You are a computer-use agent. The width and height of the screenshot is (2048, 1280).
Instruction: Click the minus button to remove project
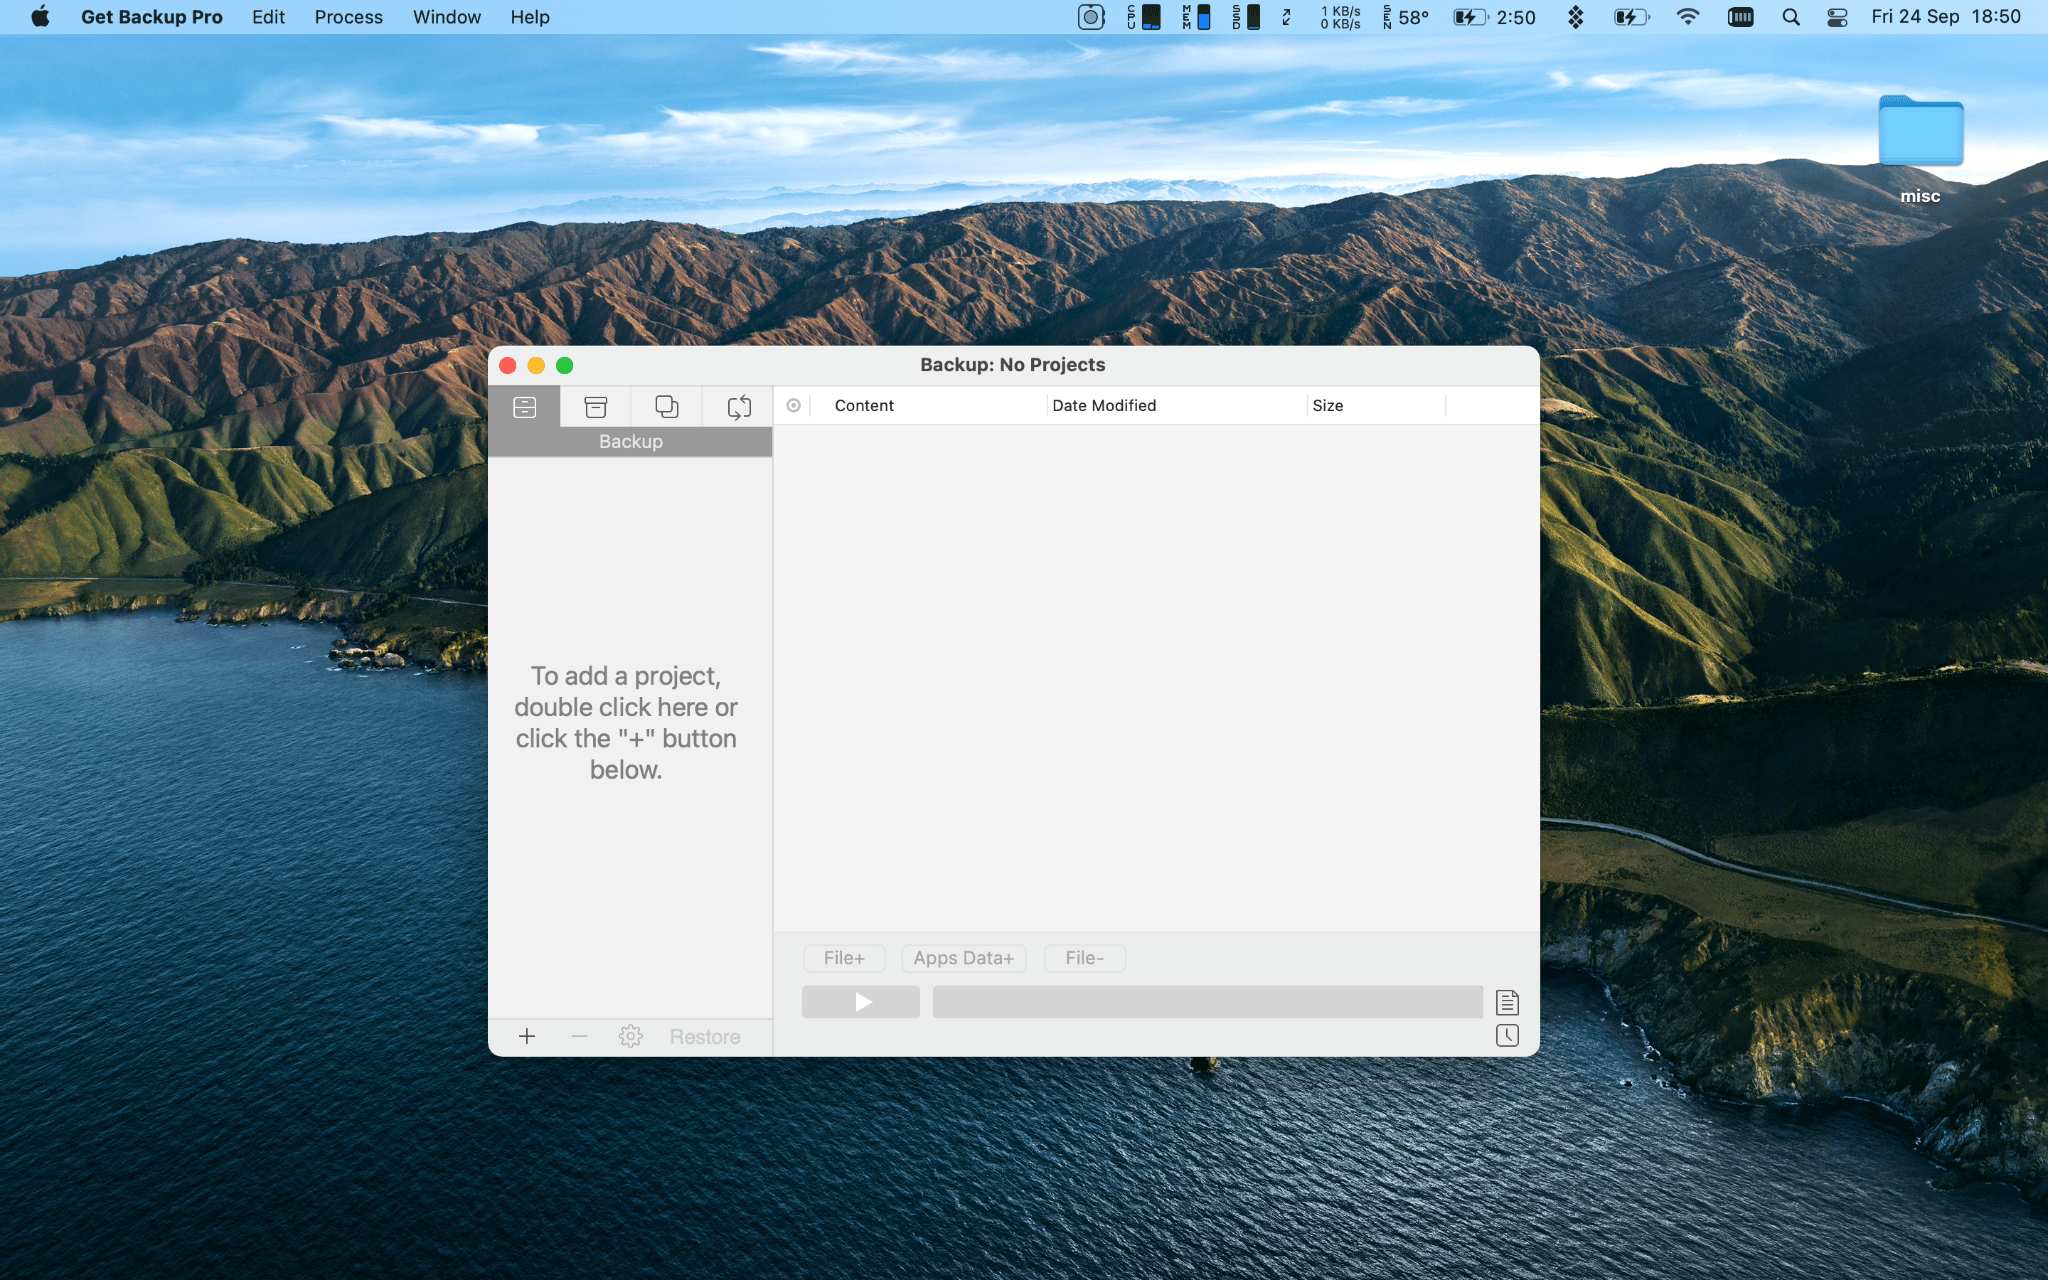click(x=579, y=1036)
